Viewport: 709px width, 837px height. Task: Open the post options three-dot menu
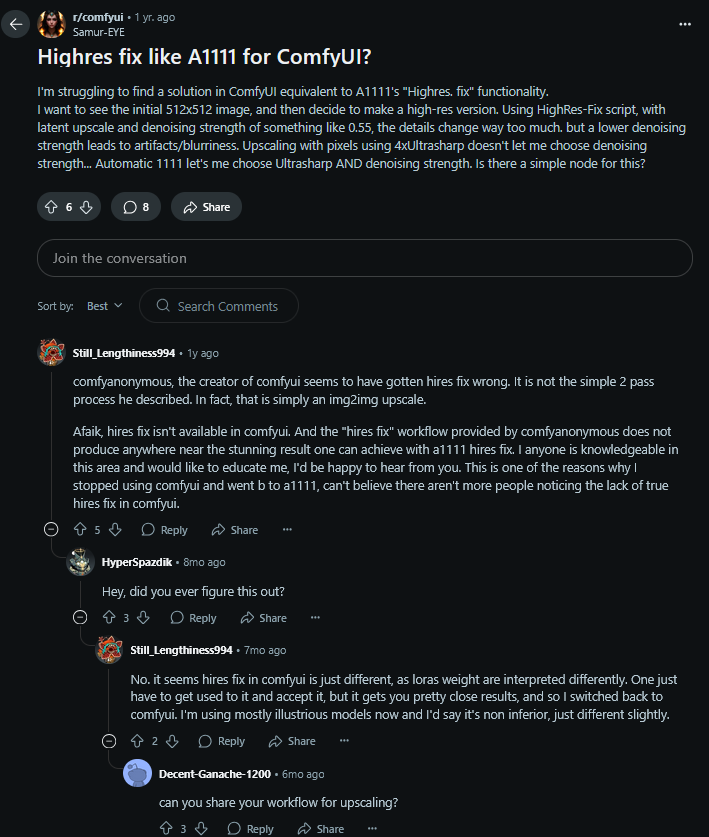(685, 24)
